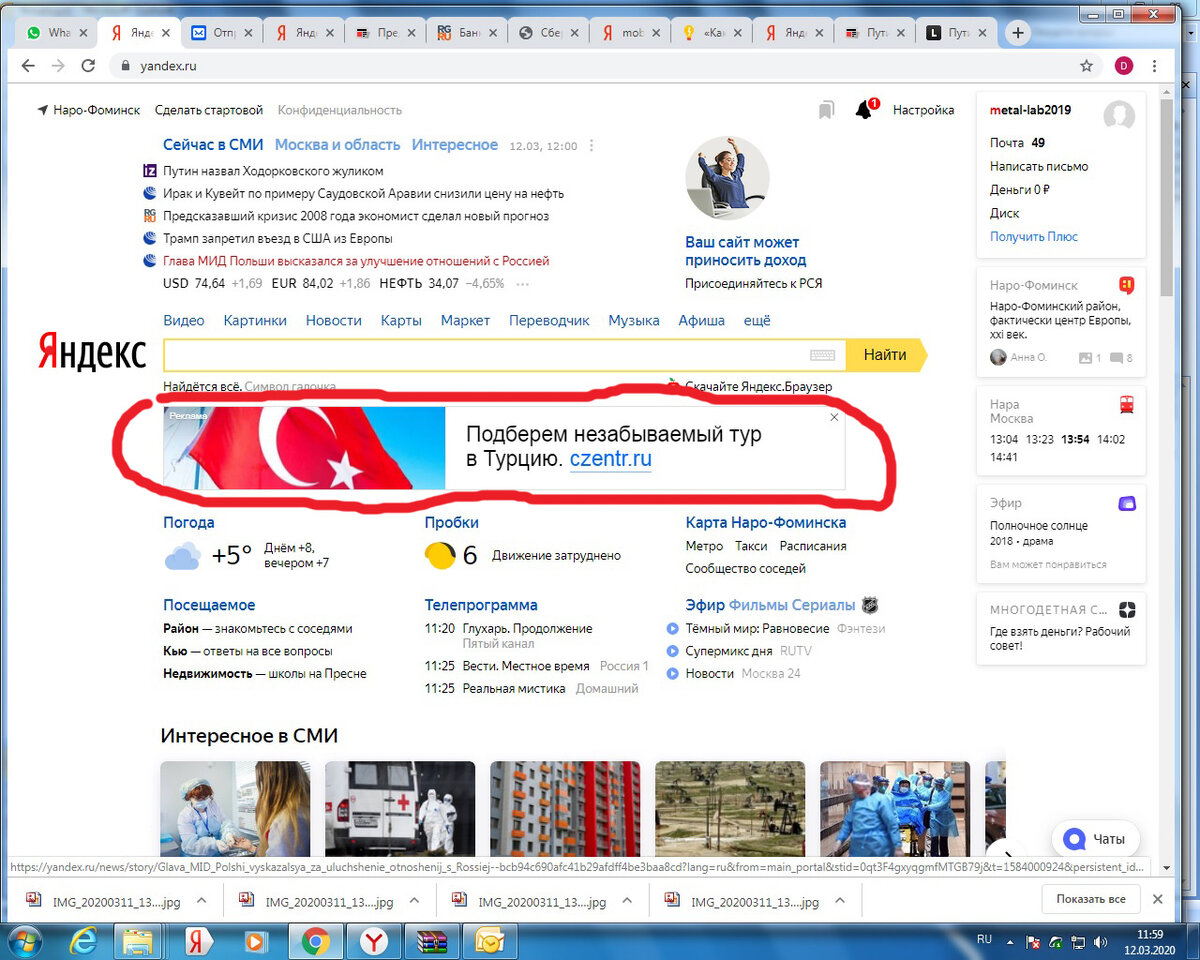The image size is (1200, 960).
Task: Open the ambulance news thumbnail
Action: pyautogui.click(x=400, y=808)
